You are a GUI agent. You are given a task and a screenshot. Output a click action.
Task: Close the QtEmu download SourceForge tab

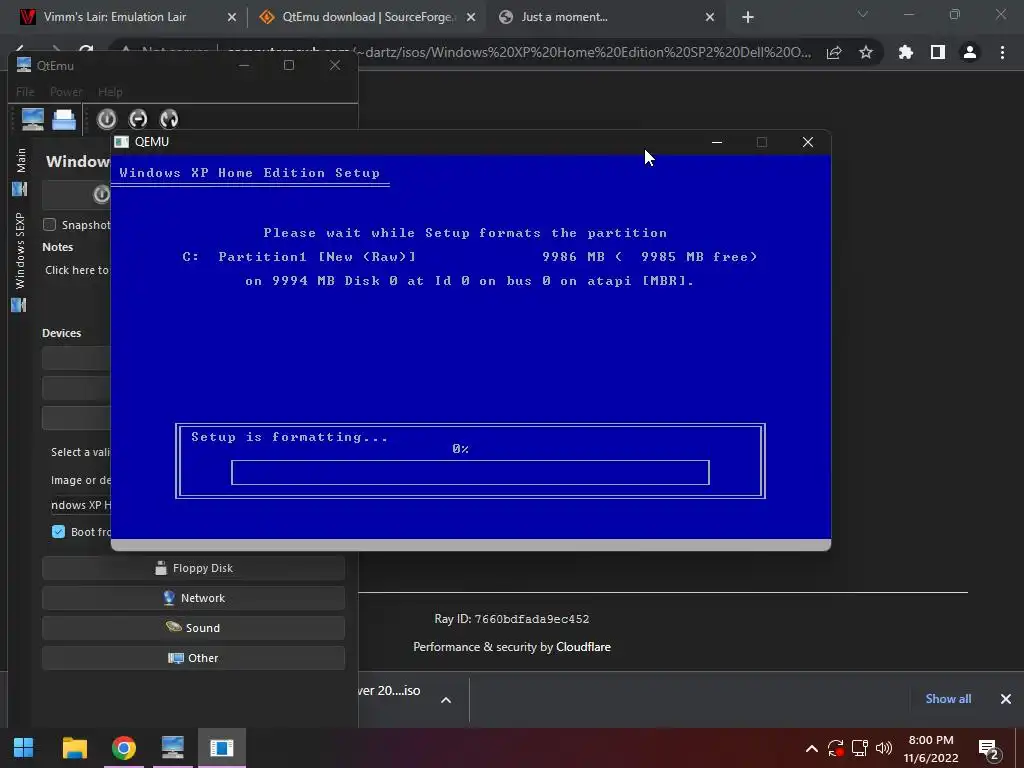(x=471, y=18)
